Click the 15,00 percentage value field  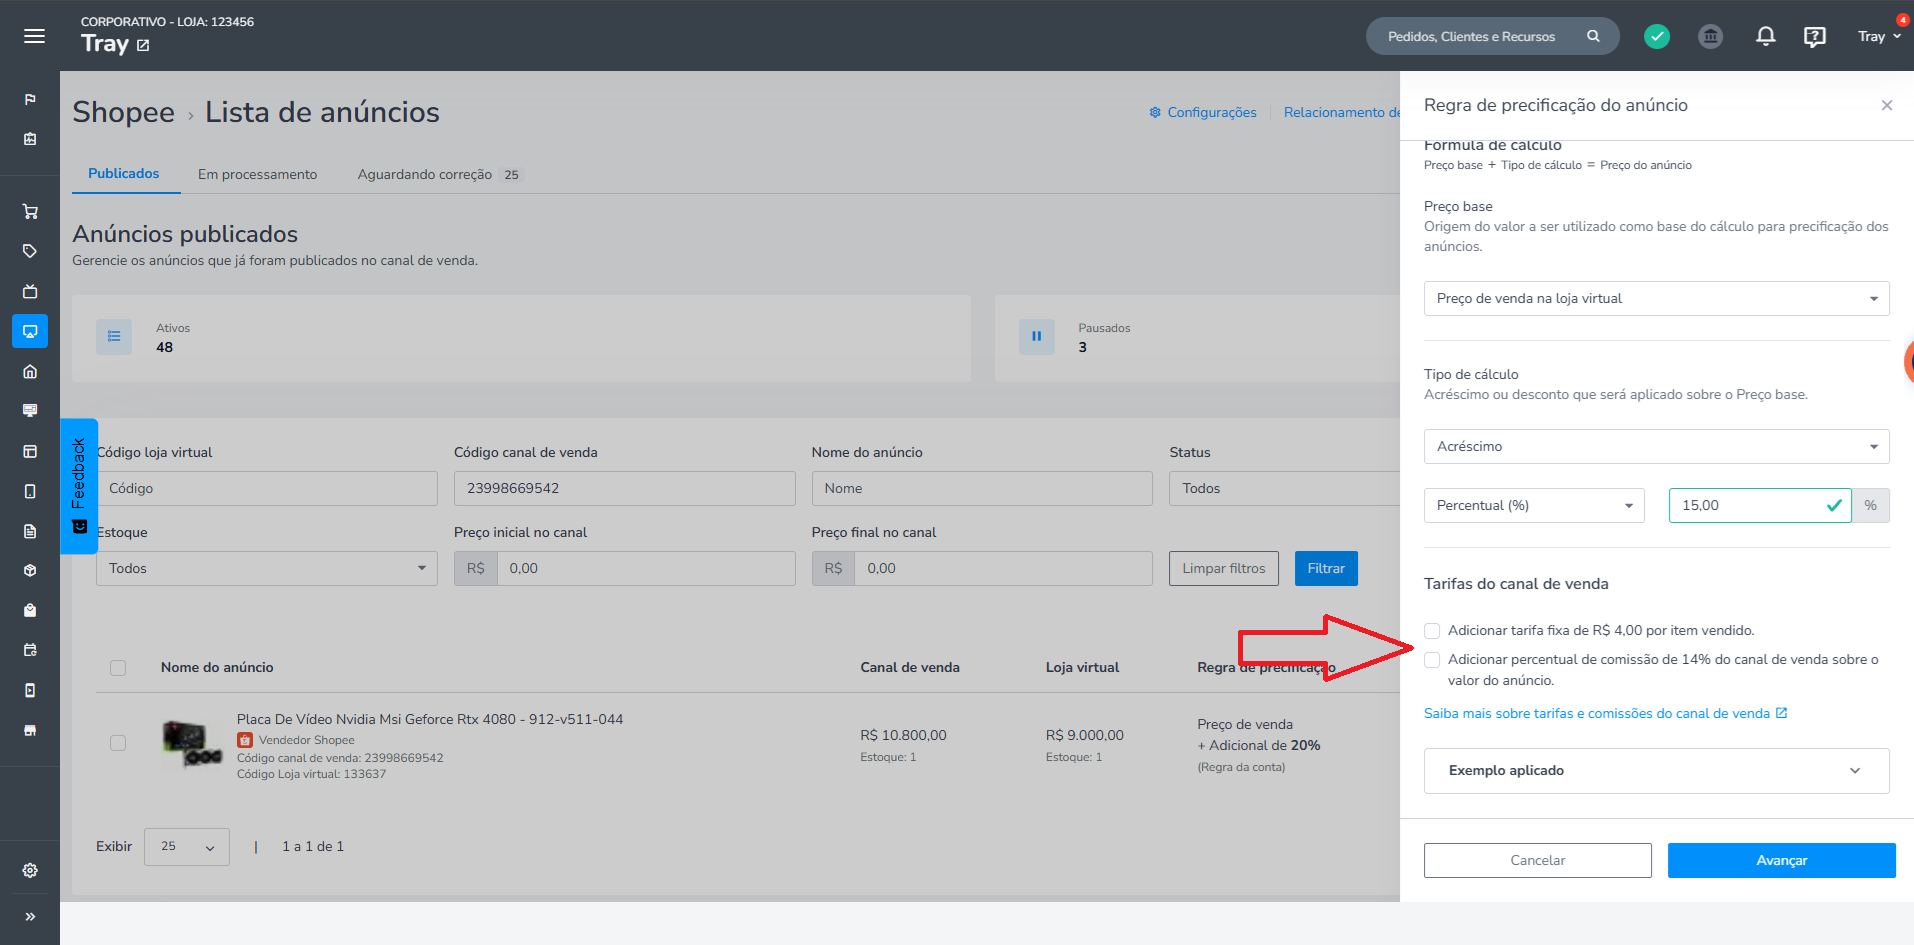coord(1759,505)
